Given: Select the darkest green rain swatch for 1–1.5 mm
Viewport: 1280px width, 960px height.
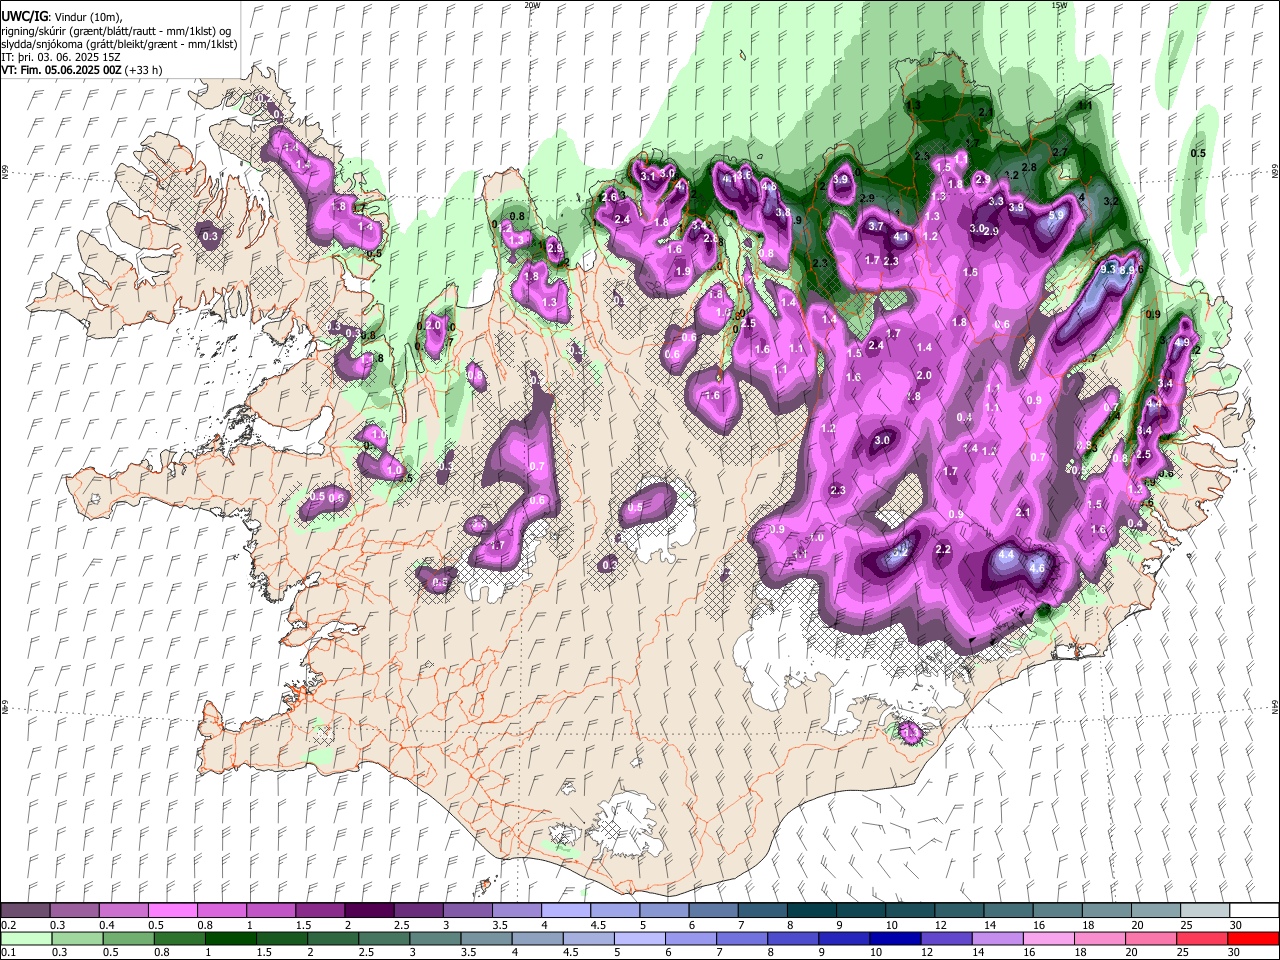Looking at the screenshot, I should tap(230, 938).
